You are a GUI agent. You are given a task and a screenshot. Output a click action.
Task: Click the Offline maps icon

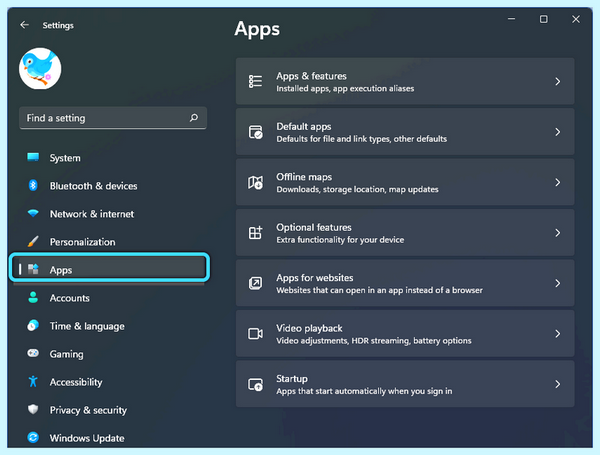[255, 182]
